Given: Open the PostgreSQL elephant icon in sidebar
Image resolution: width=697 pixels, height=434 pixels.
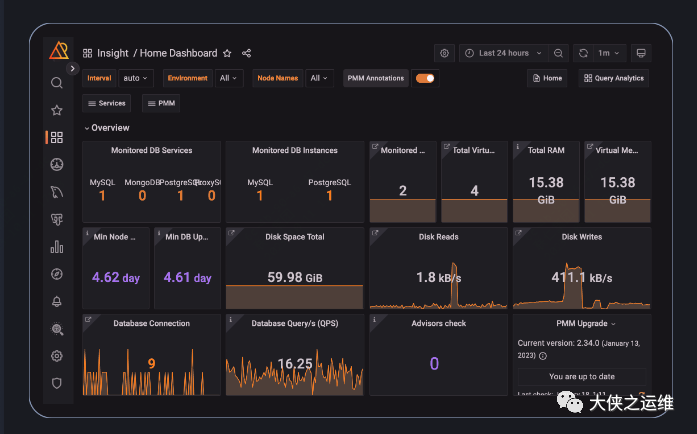Looking at the screenshot, I should [56, 219].
